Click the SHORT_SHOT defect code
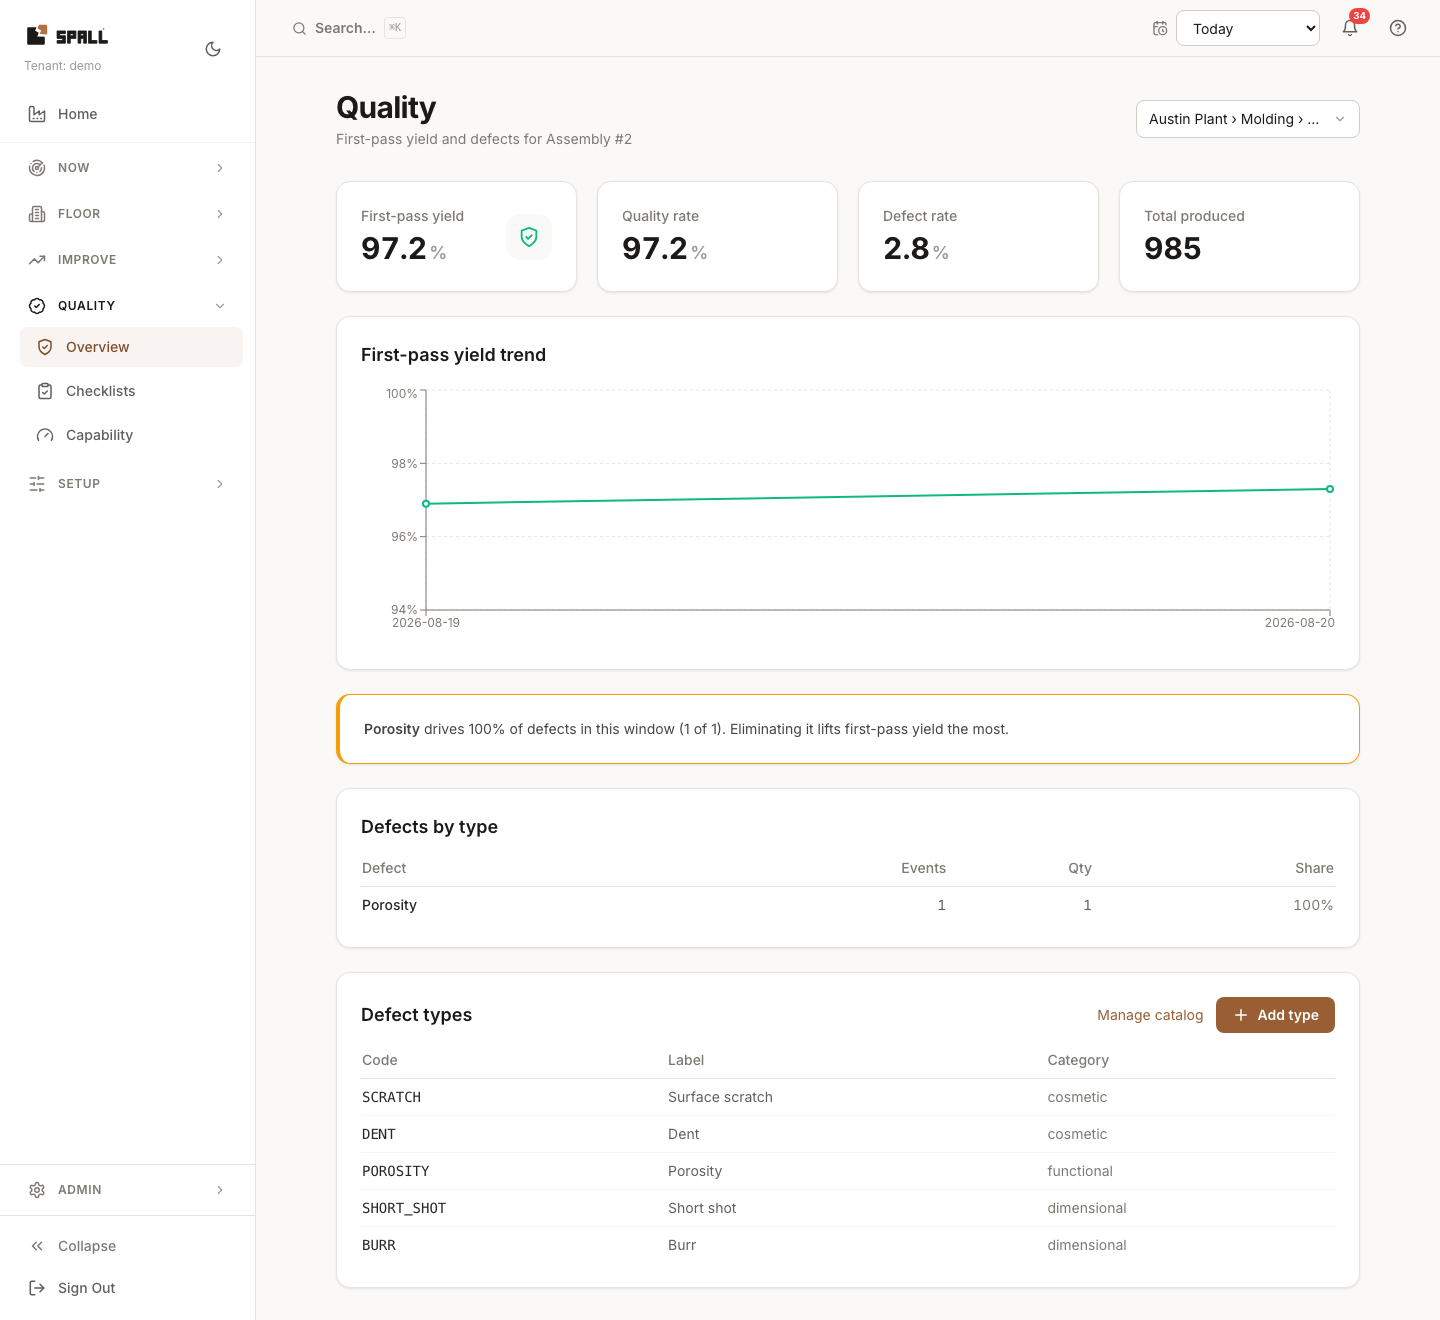1440x1320 pixels. click(x=404, y=1208)
